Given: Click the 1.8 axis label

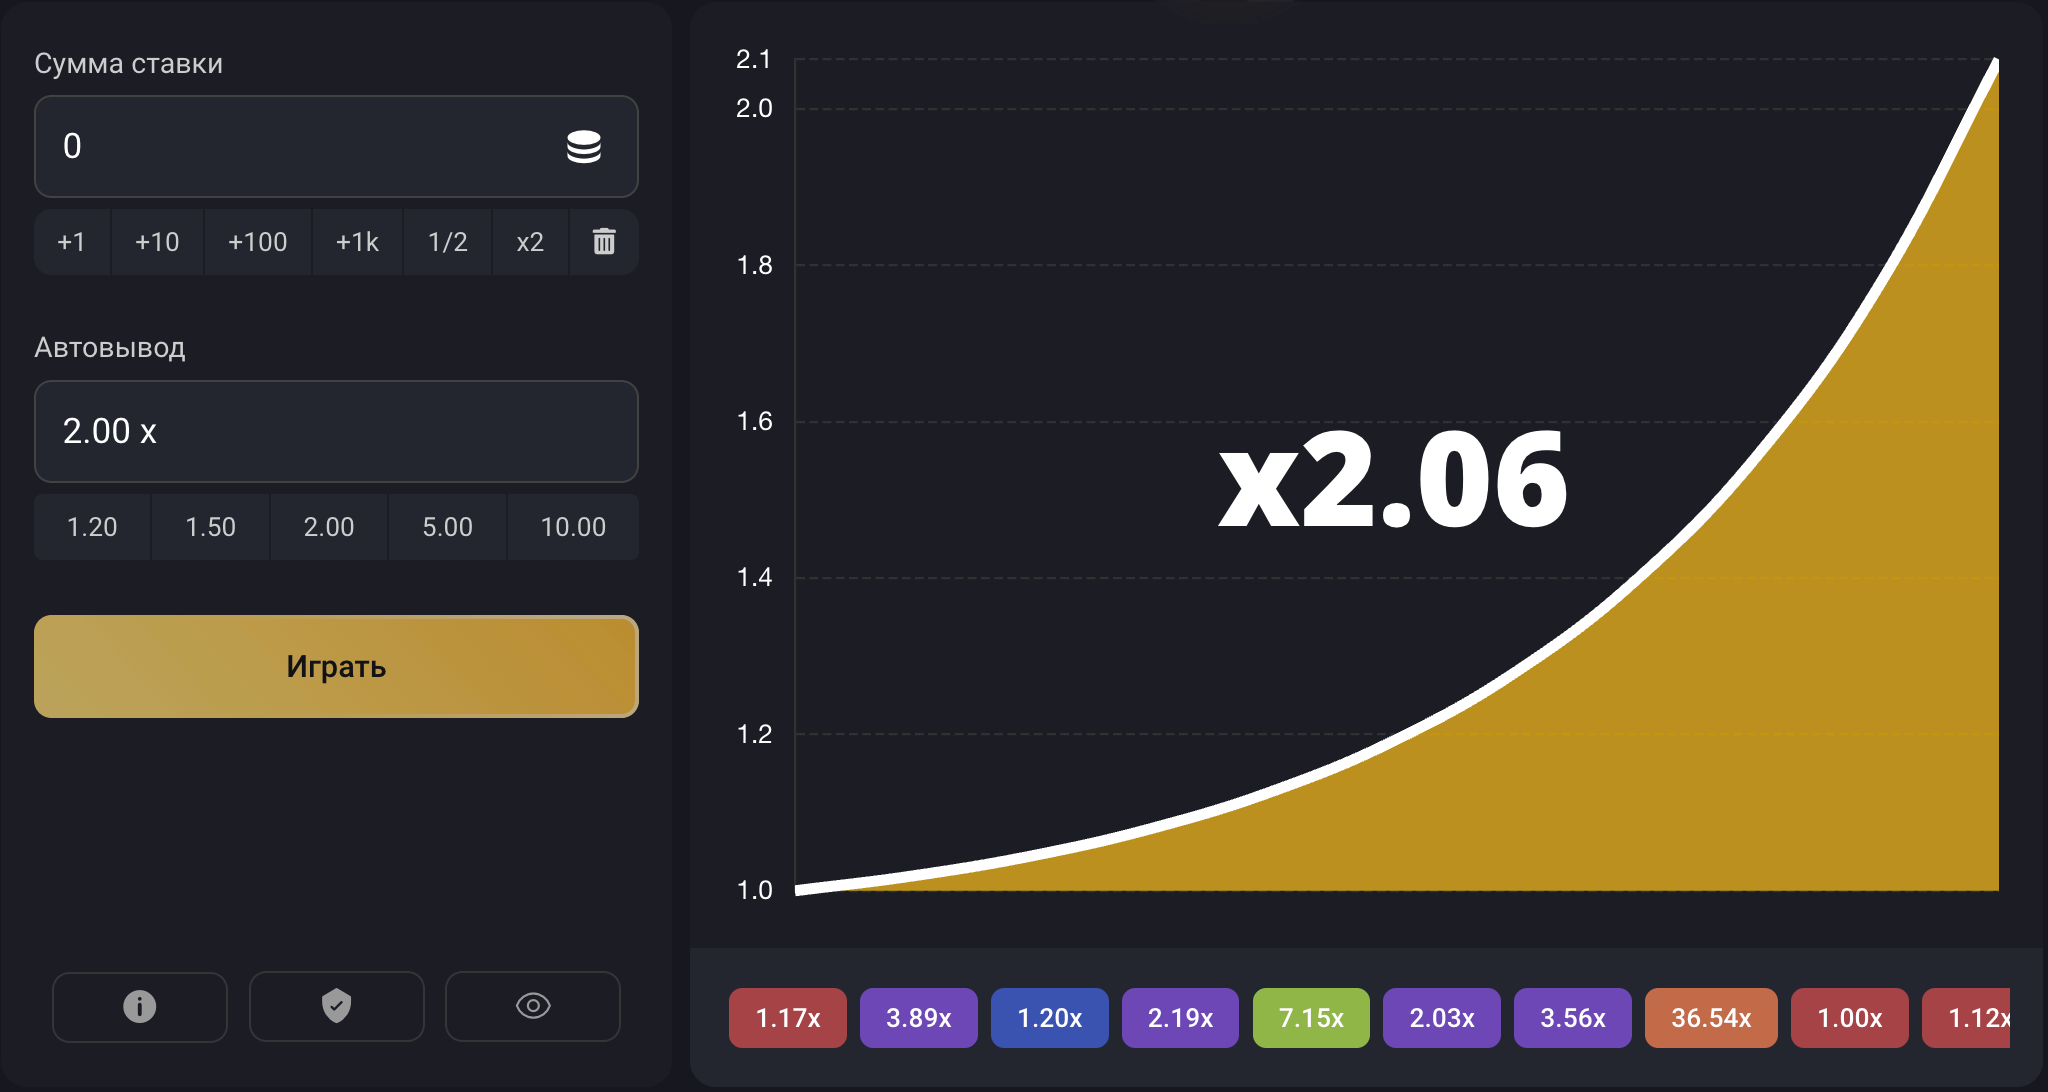Looking at the screenshot, I should click(x=754, y=265).
